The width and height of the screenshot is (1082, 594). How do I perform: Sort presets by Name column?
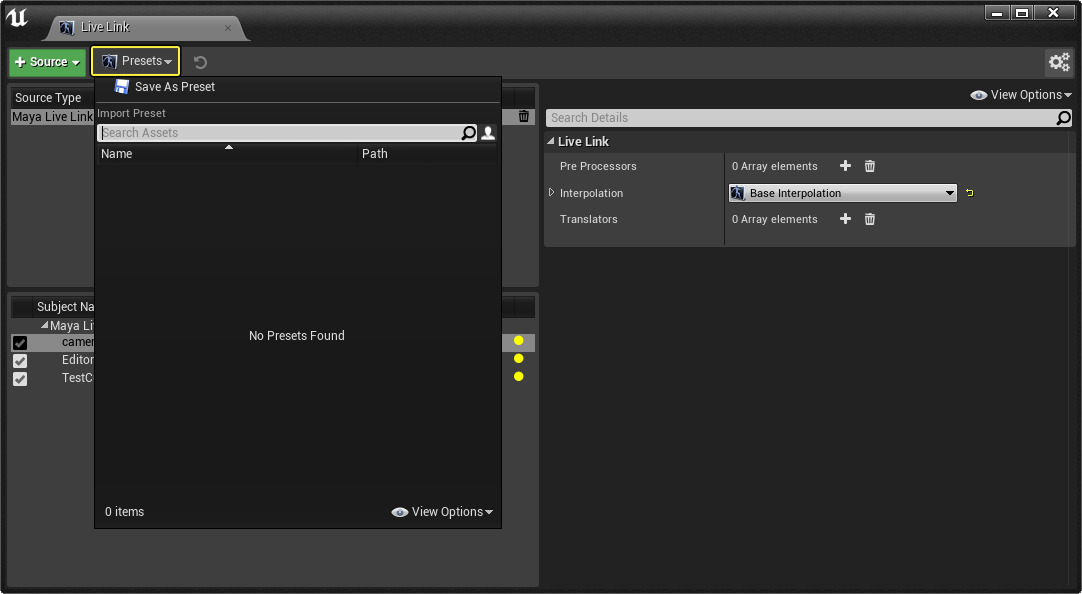227,154
